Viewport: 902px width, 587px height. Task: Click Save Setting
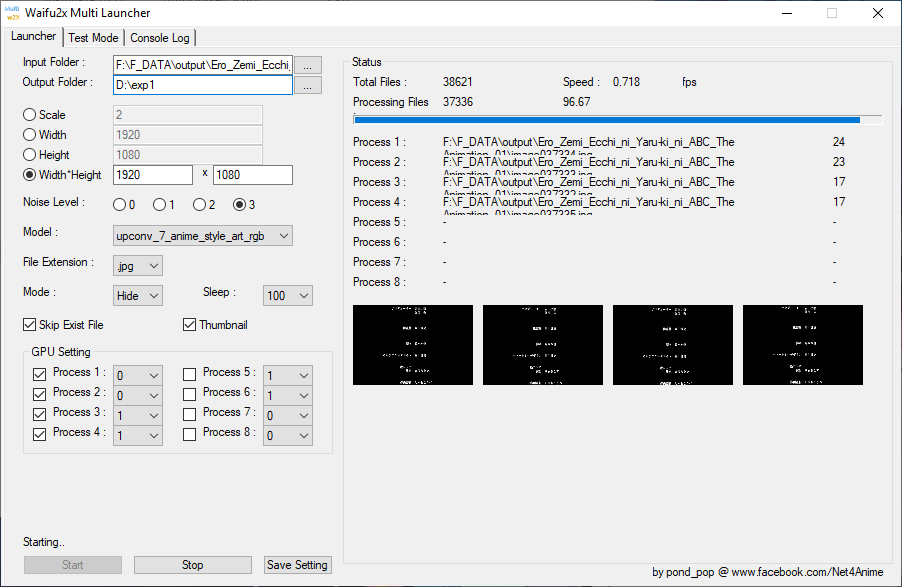coord(297,564)
